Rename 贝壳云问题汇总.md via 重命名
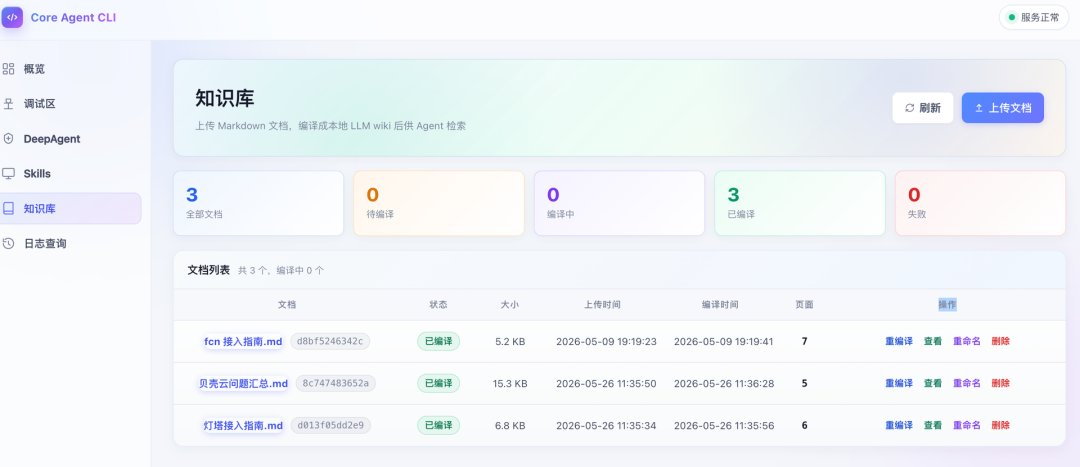The image size is (1080, 467). [966, 383]
